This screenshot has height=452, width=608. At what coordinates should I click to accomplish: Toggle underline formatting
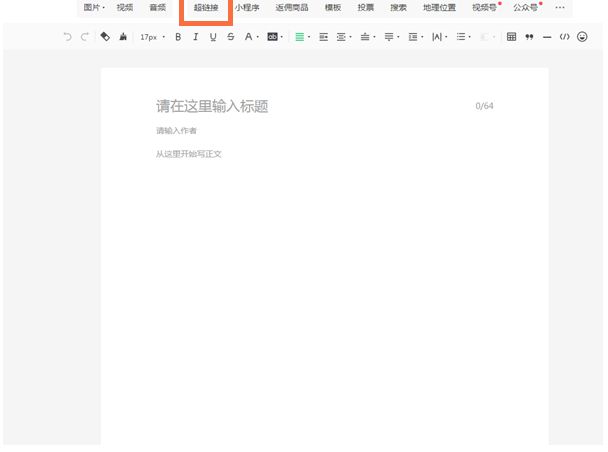(x=213, y=37)
